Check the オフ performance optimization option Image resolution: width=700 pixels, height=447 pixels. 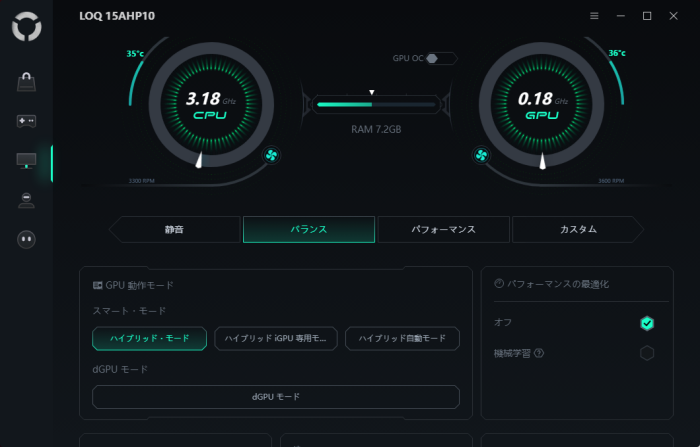pyautogui.click(x=647, y=323)
